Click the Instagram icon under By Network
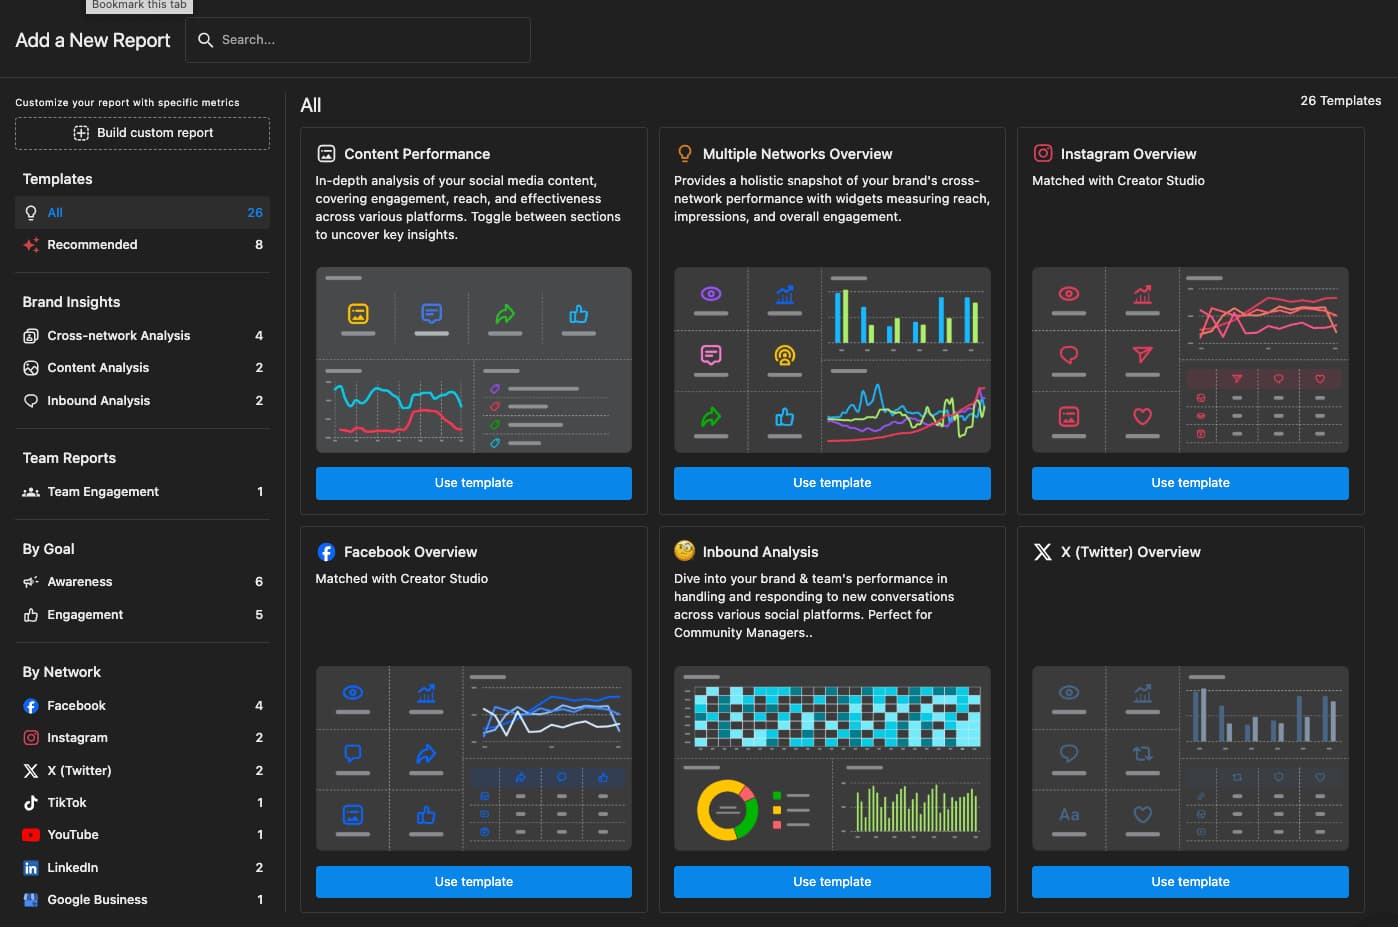The height and width of the screenshot is (927, 1398). (x=28, y=737)
